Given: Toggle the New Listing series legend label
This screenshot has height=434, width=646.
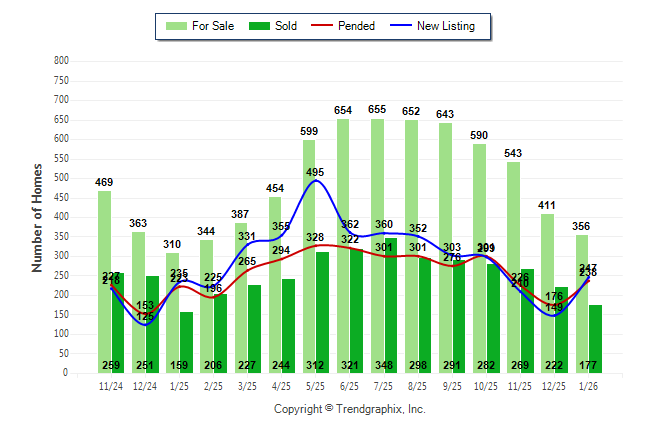Looking at the screenshot, I should tap(447, 26).
